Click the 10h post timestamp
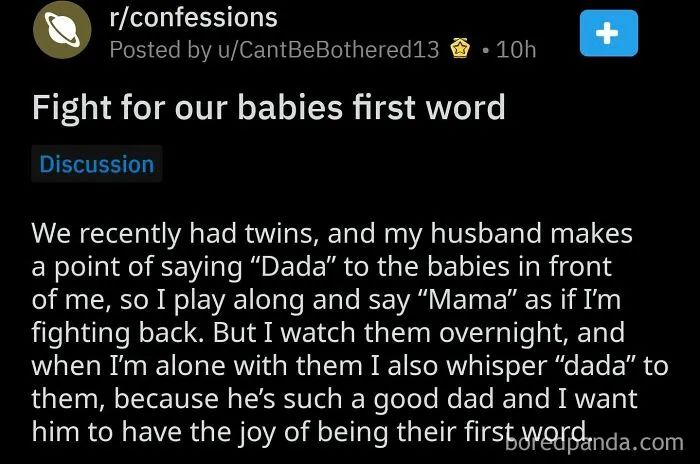Image resolution: width=700 pixels, height=464 pixels. (516, 49)
